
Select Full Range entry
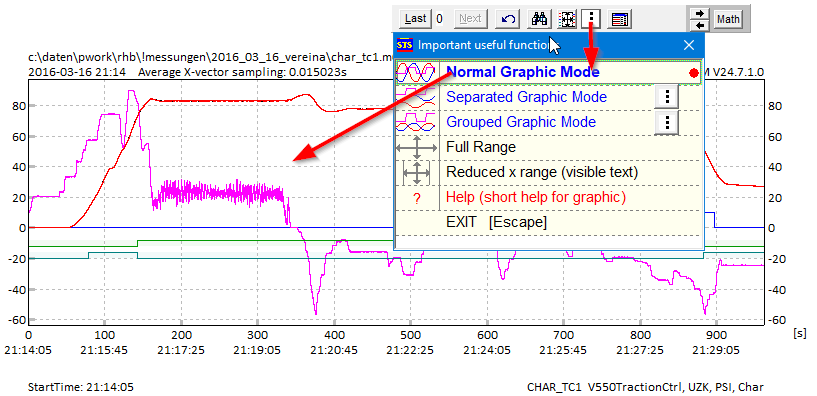(x=548, y=147)
